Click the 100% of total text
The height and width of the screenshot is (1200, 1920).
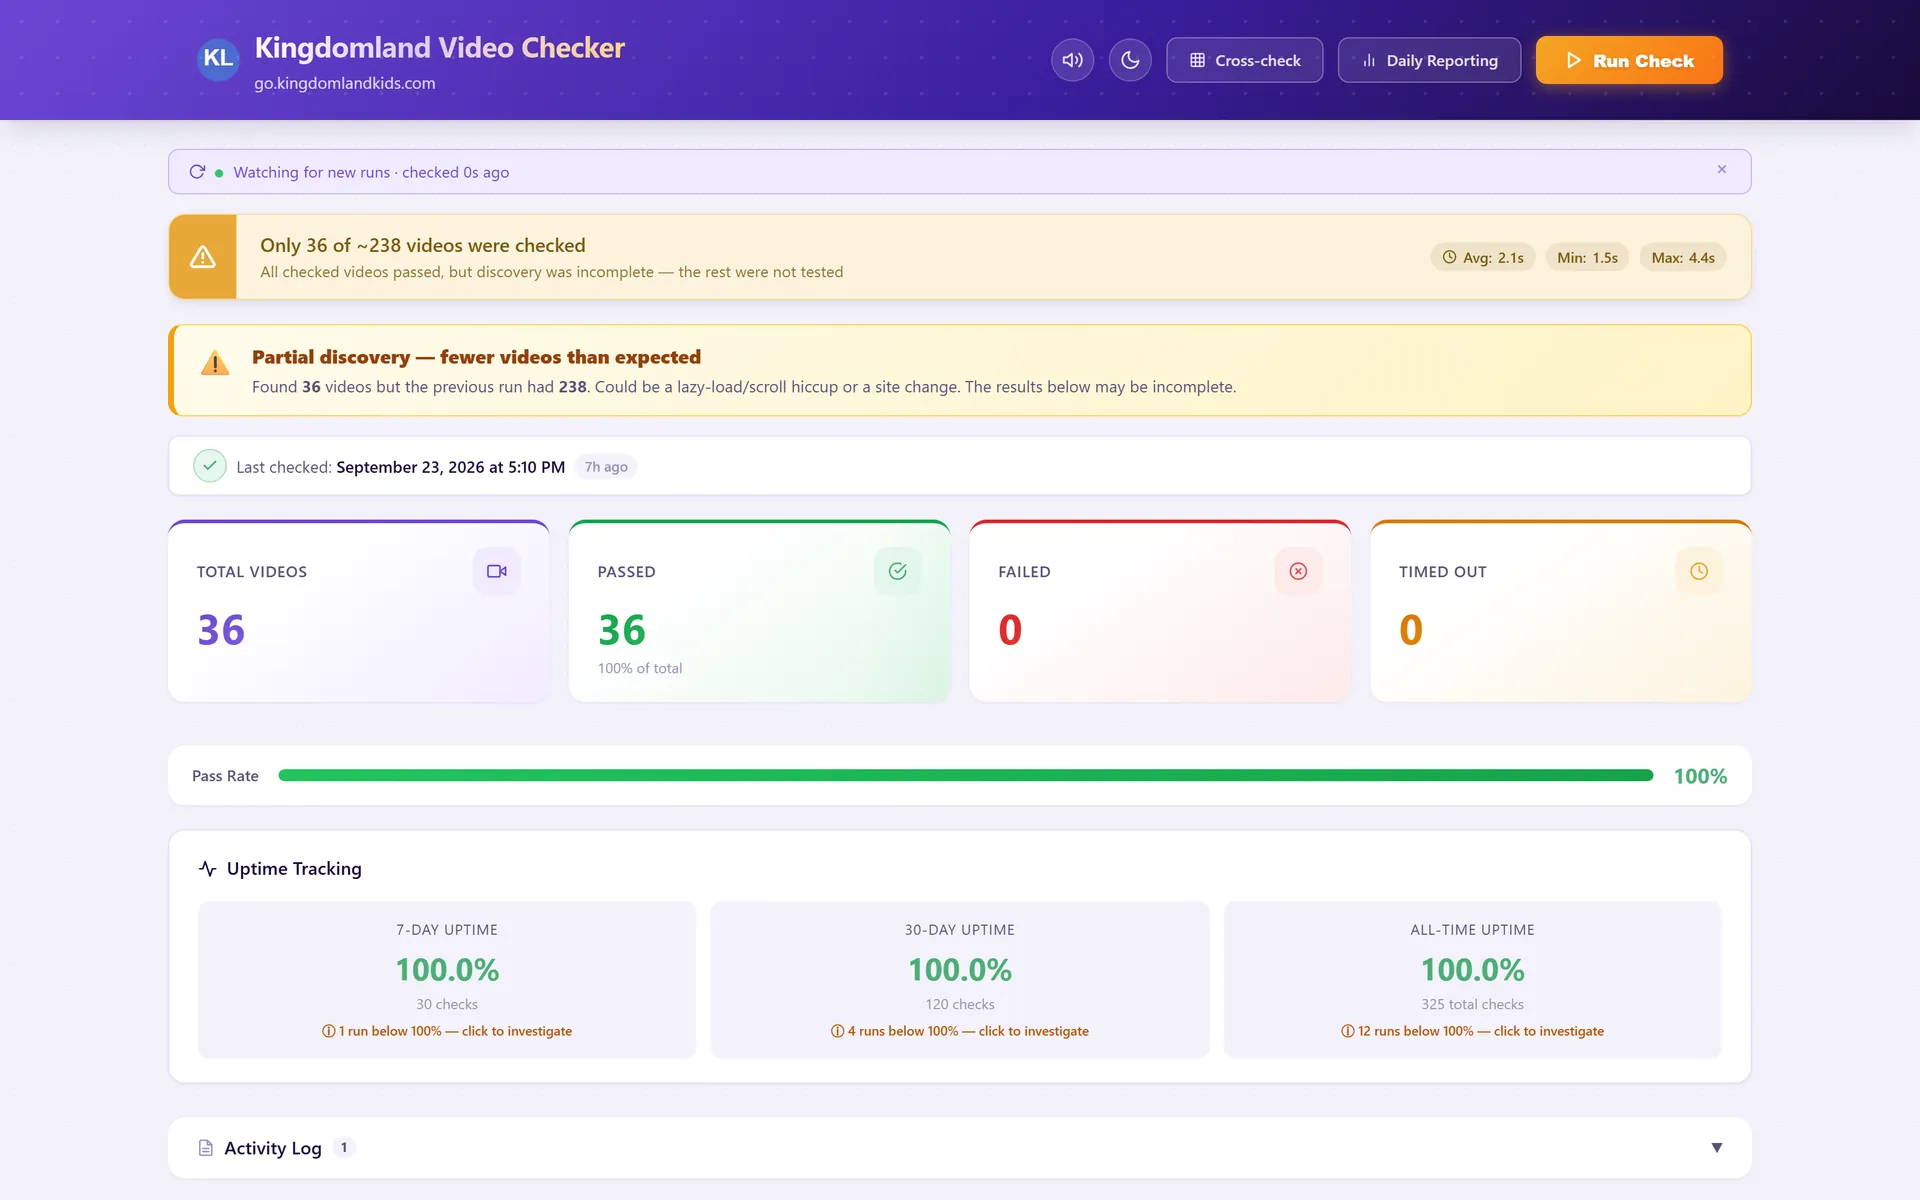(640, 668)
